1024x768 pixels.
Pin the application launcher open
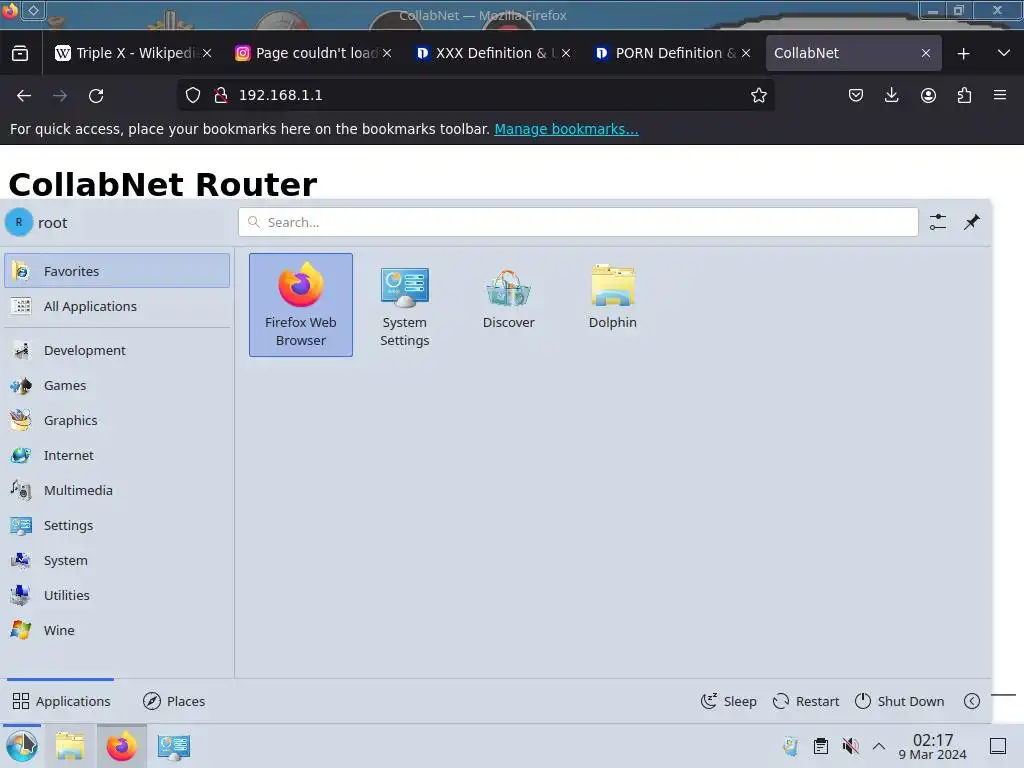972,222
